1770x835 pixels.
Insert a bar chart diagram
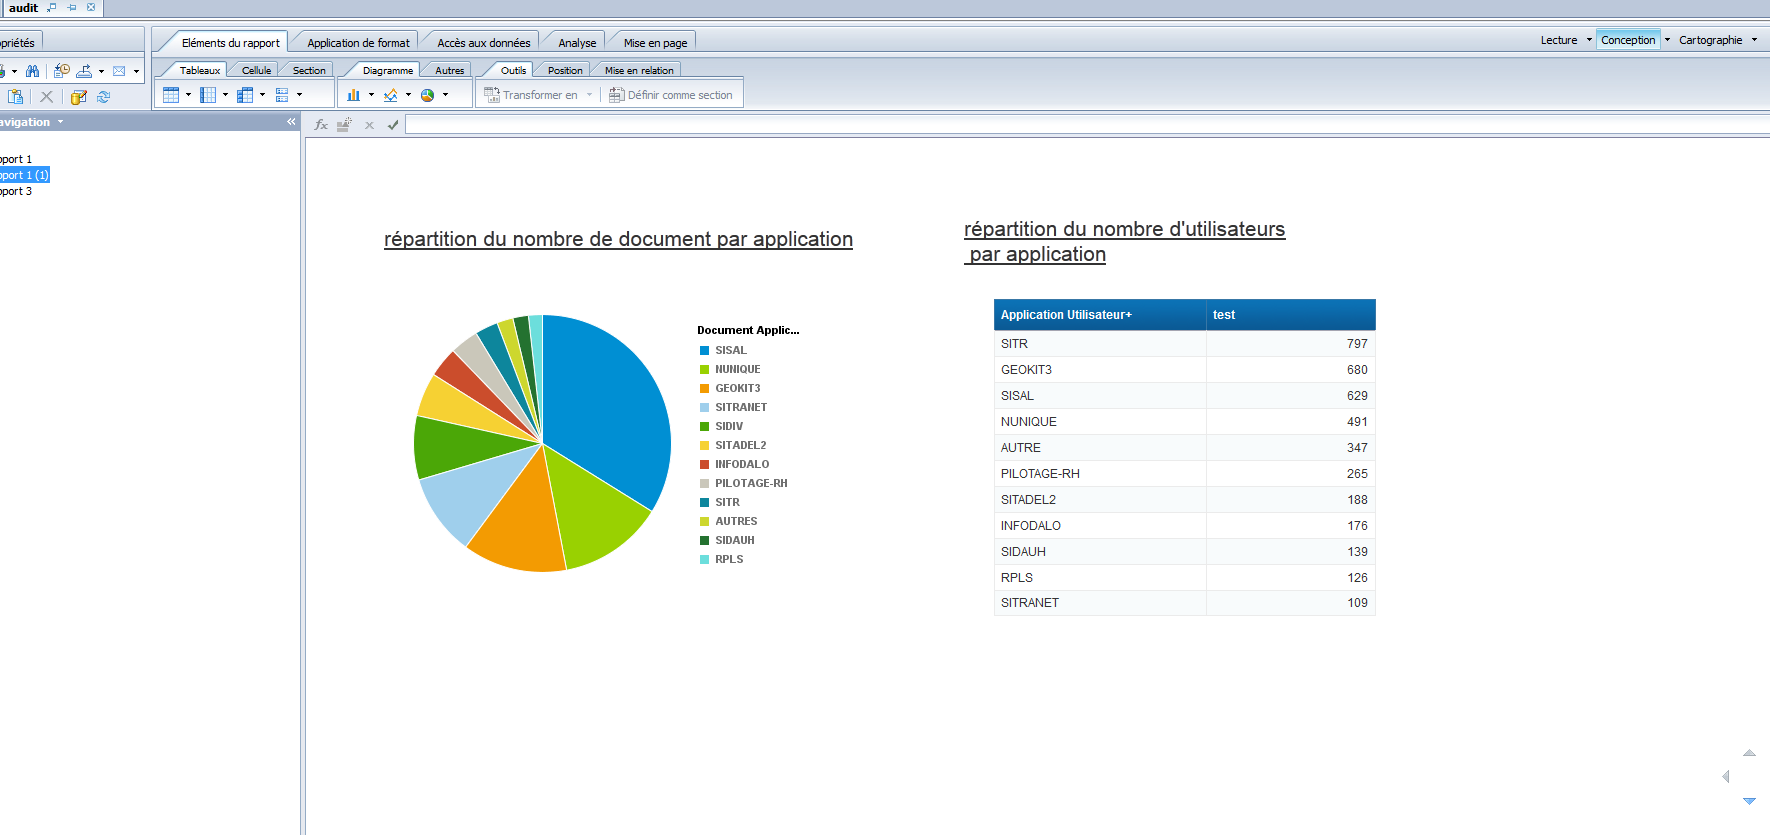click(x=353, y=95)
